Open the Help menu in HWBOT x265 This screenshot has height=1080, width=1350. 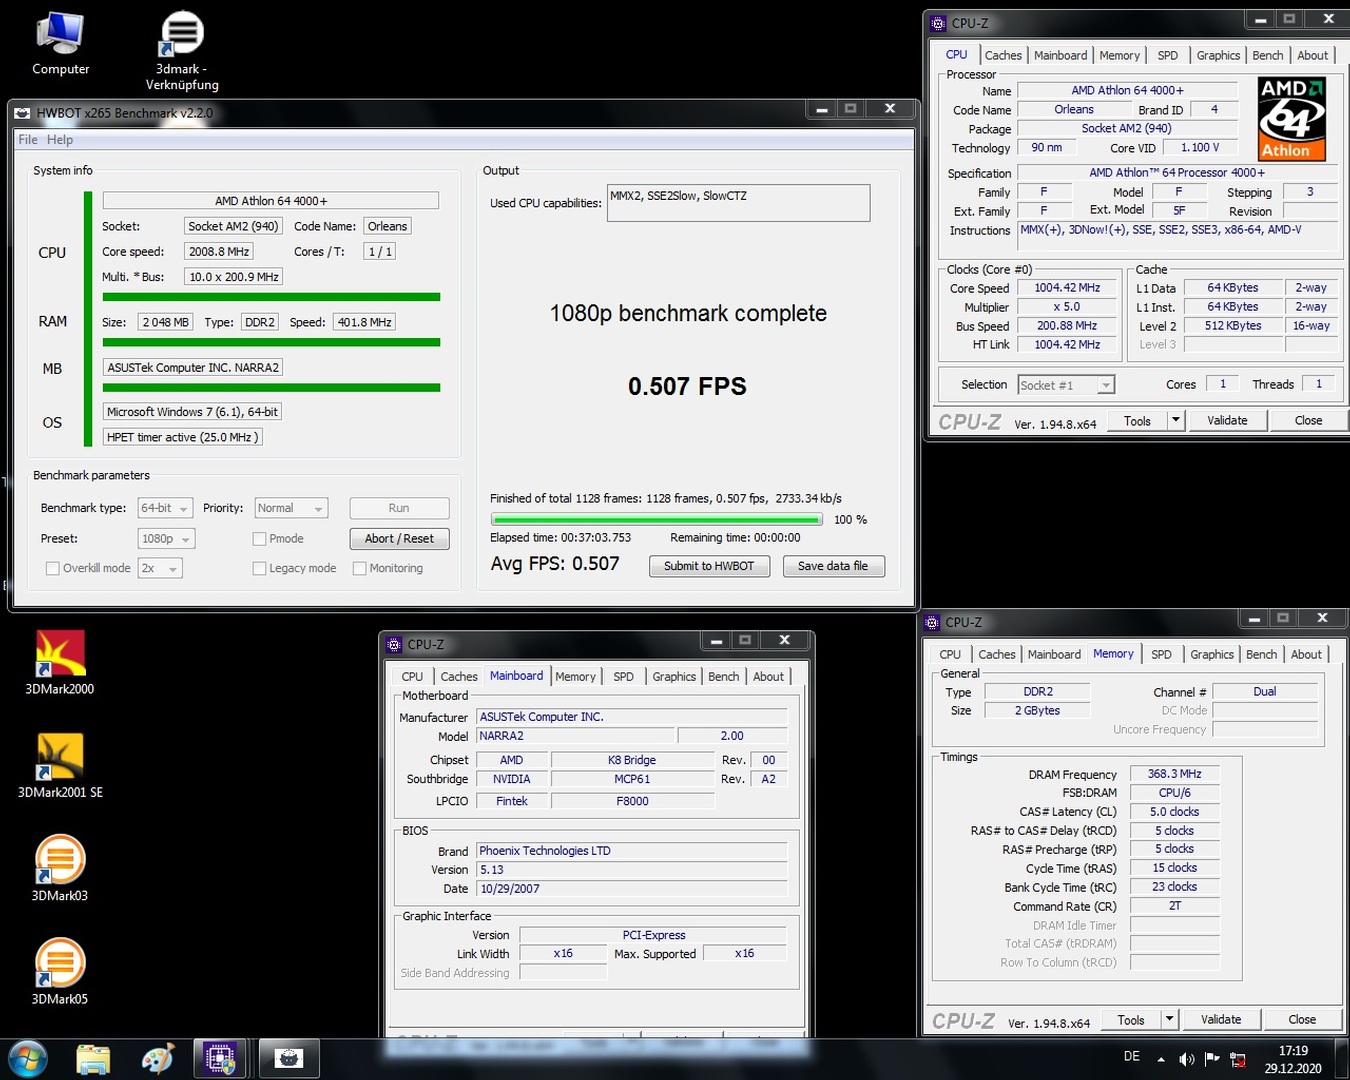pyautogui.click(x=60, y=140)
